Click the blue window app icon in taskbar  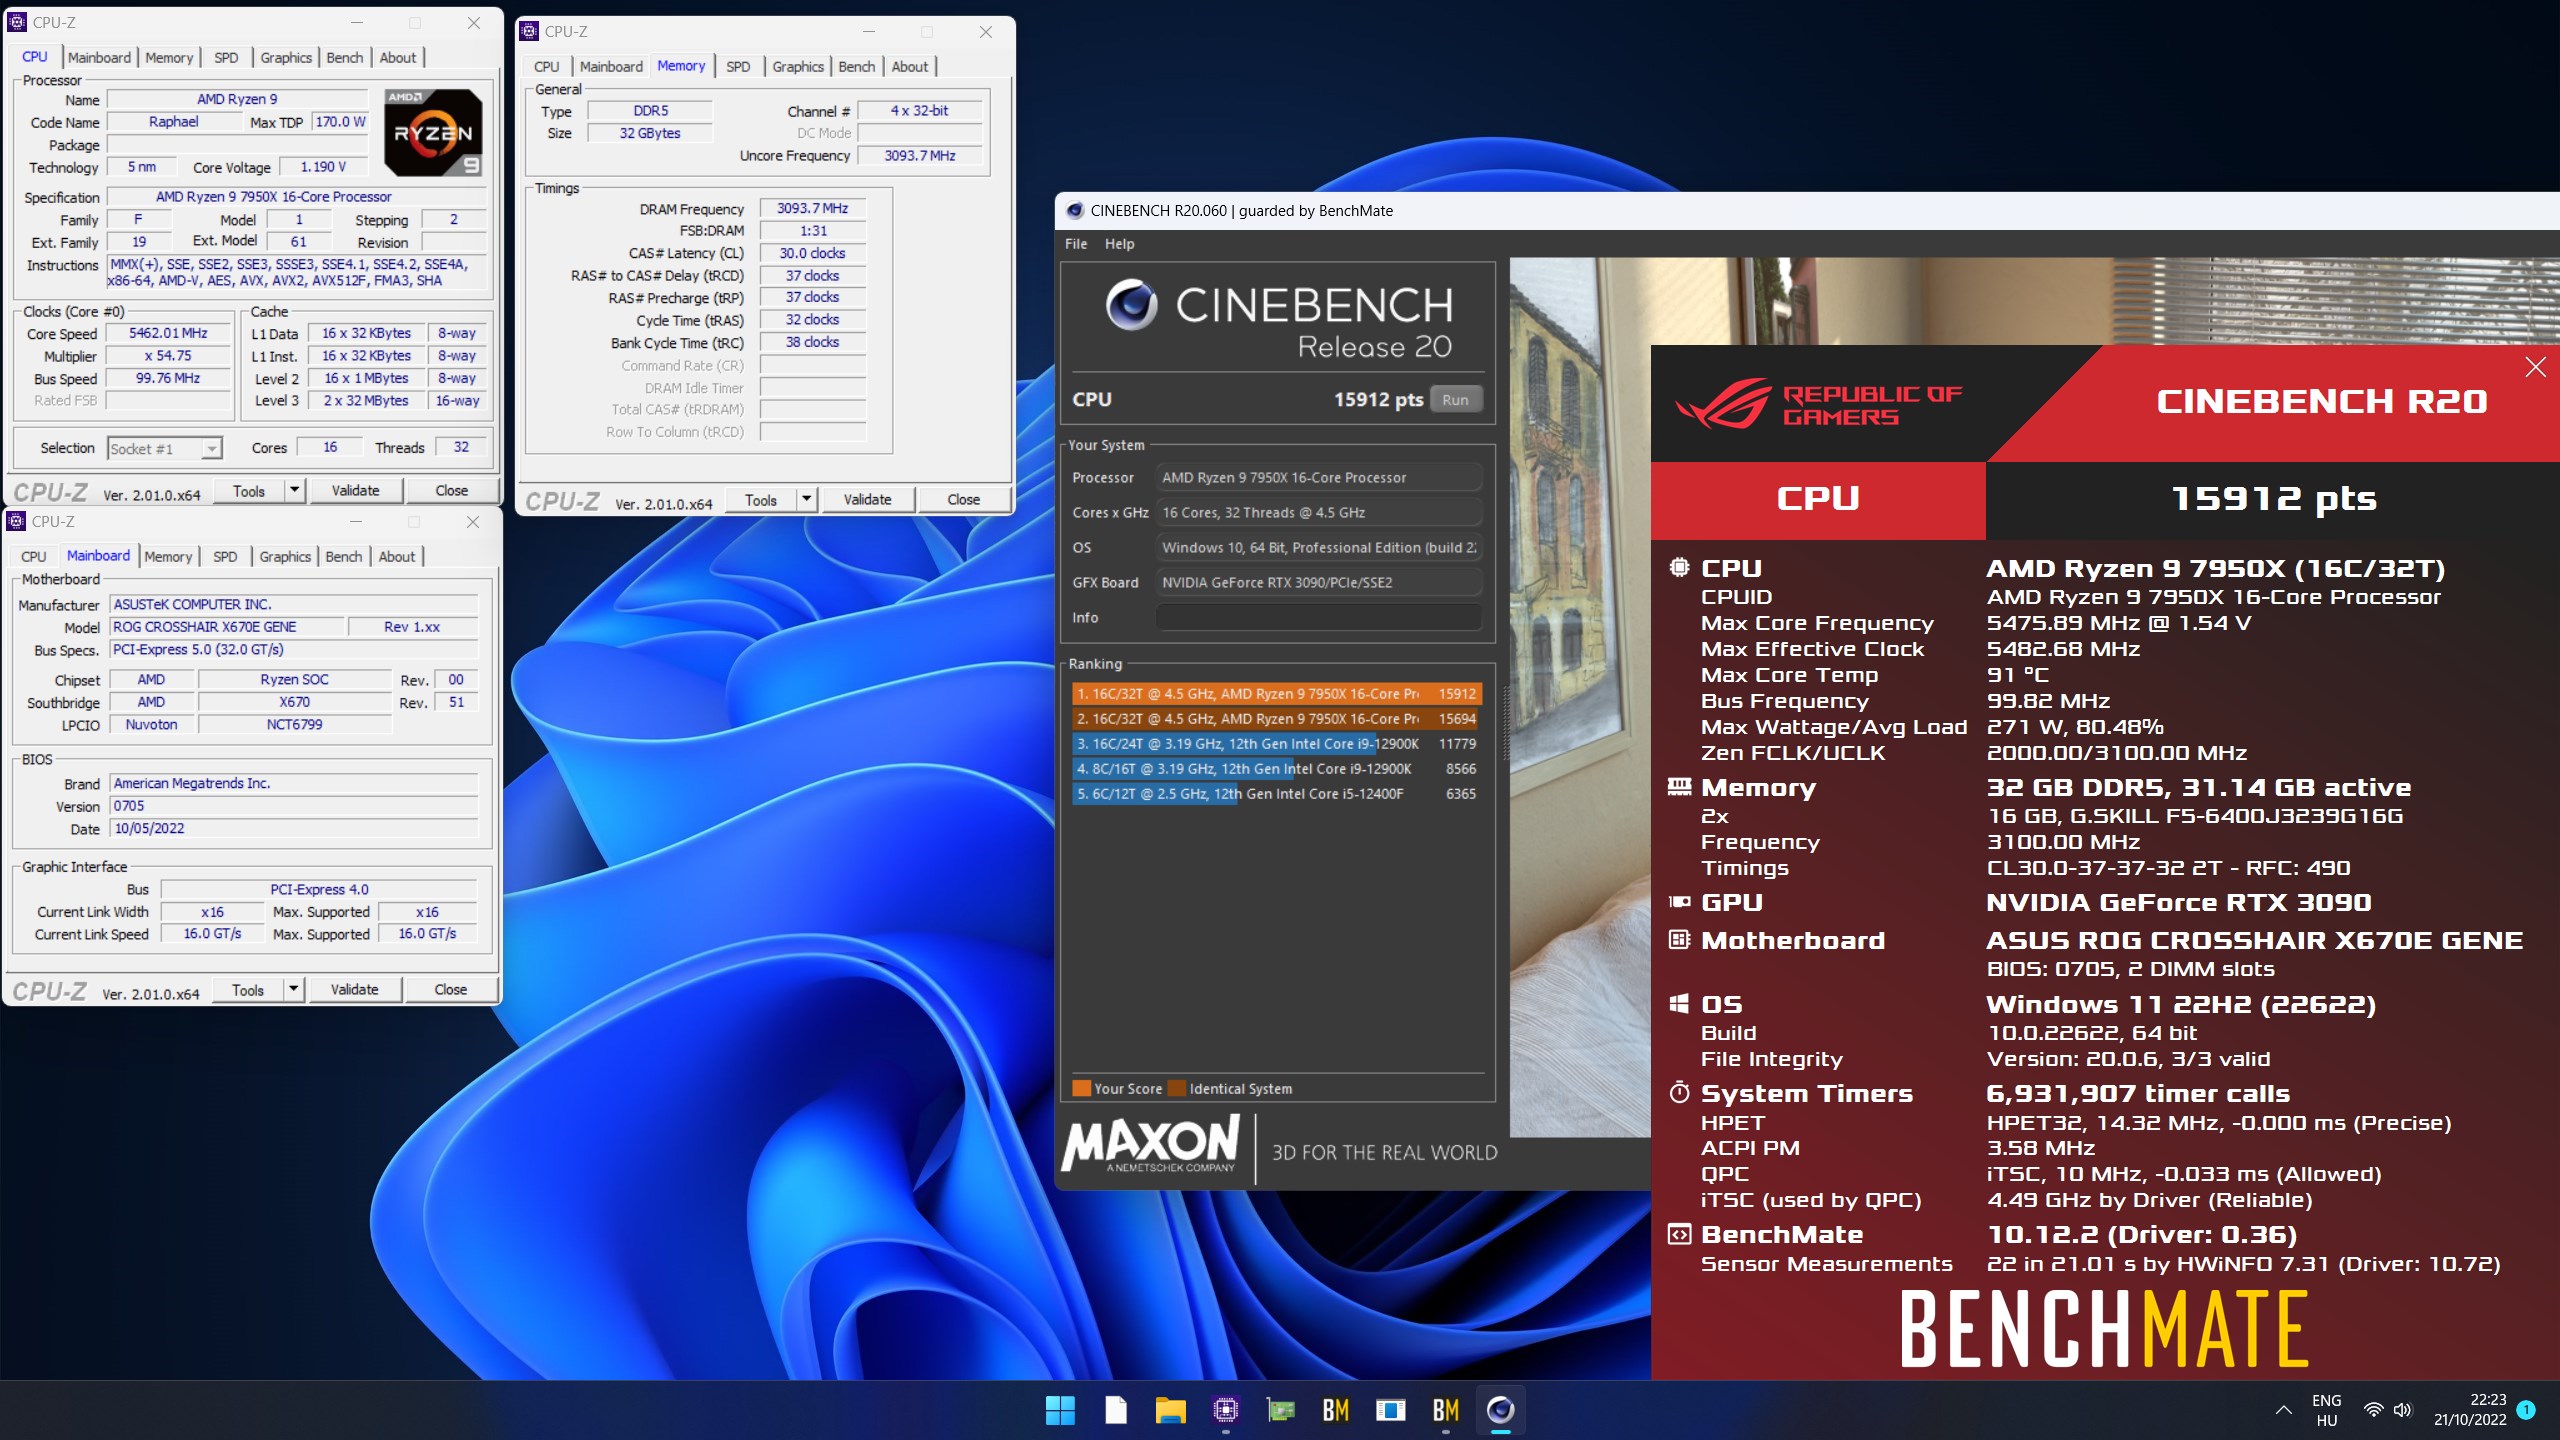tap(1390, 1410)
